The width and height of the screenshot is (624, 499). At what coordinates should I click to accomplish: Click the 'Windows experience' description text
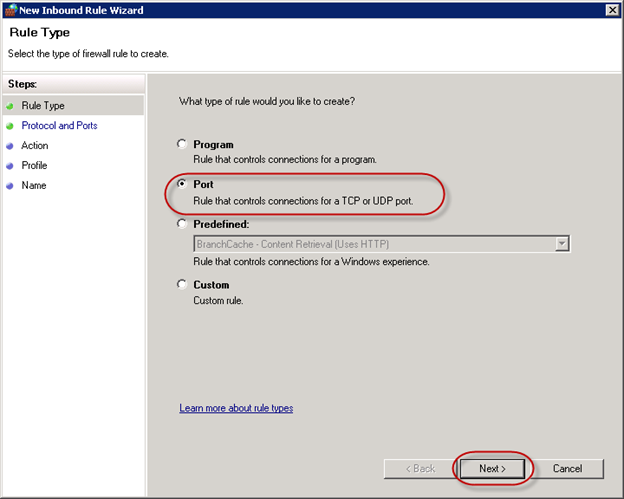pos(311,261)
